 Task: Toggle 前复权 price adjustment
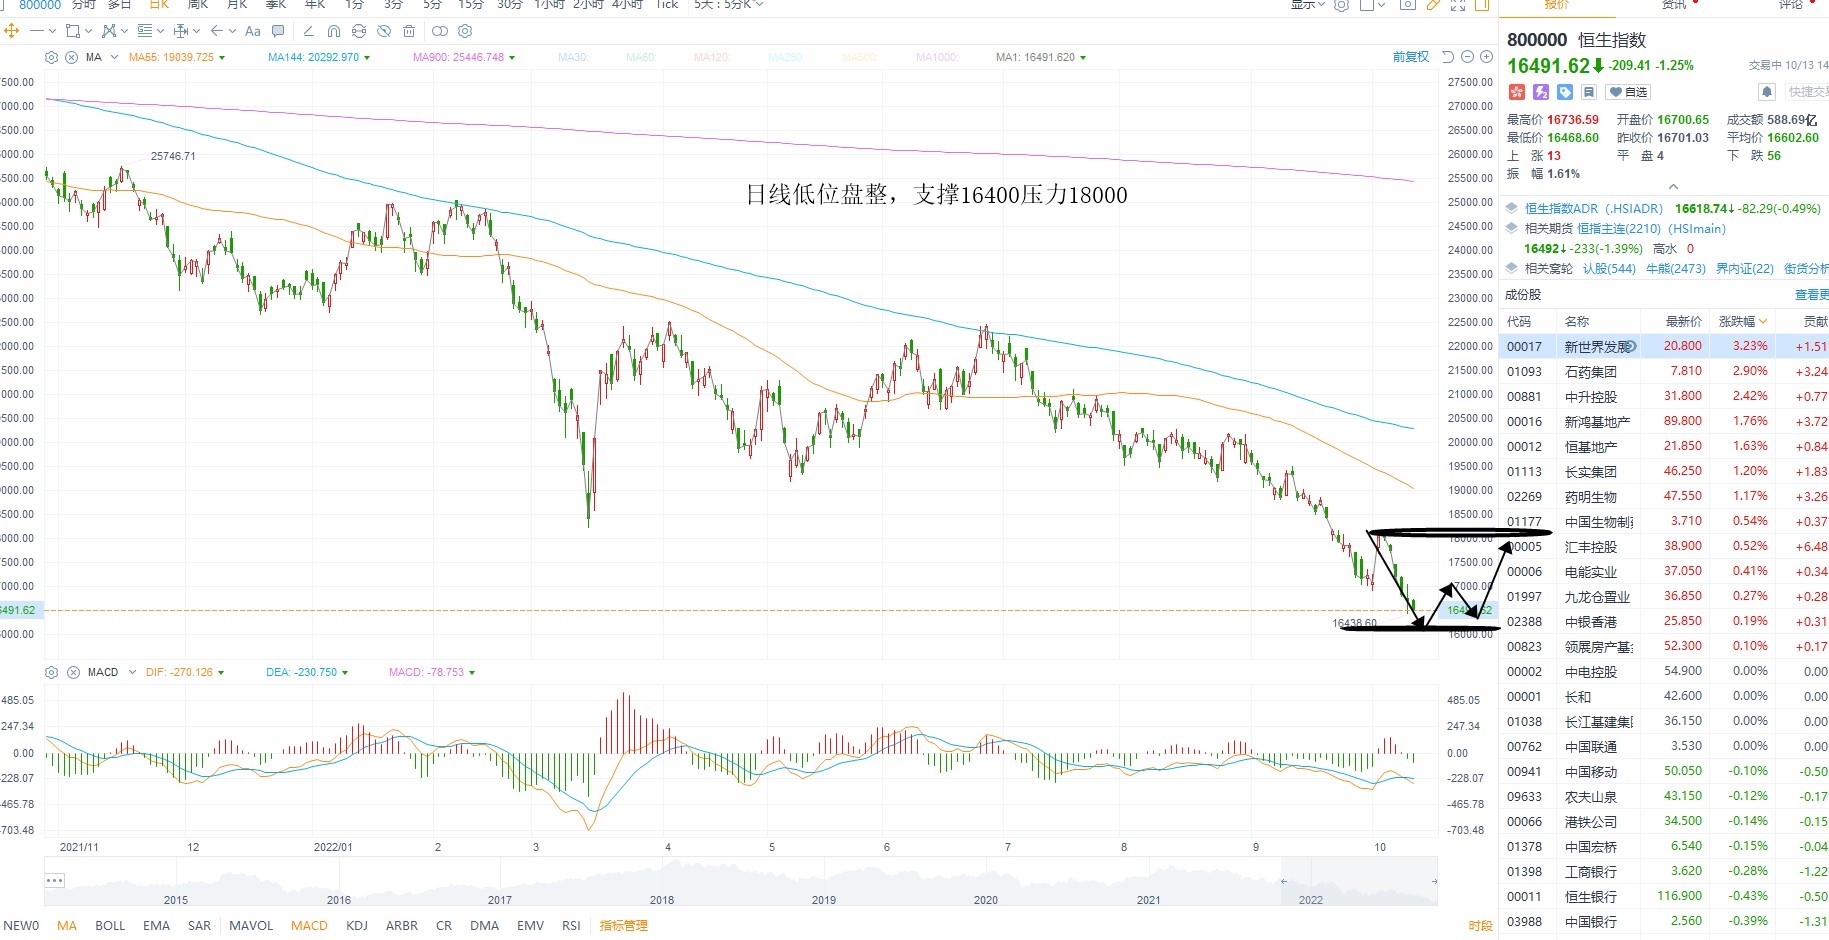point(1410,57)
